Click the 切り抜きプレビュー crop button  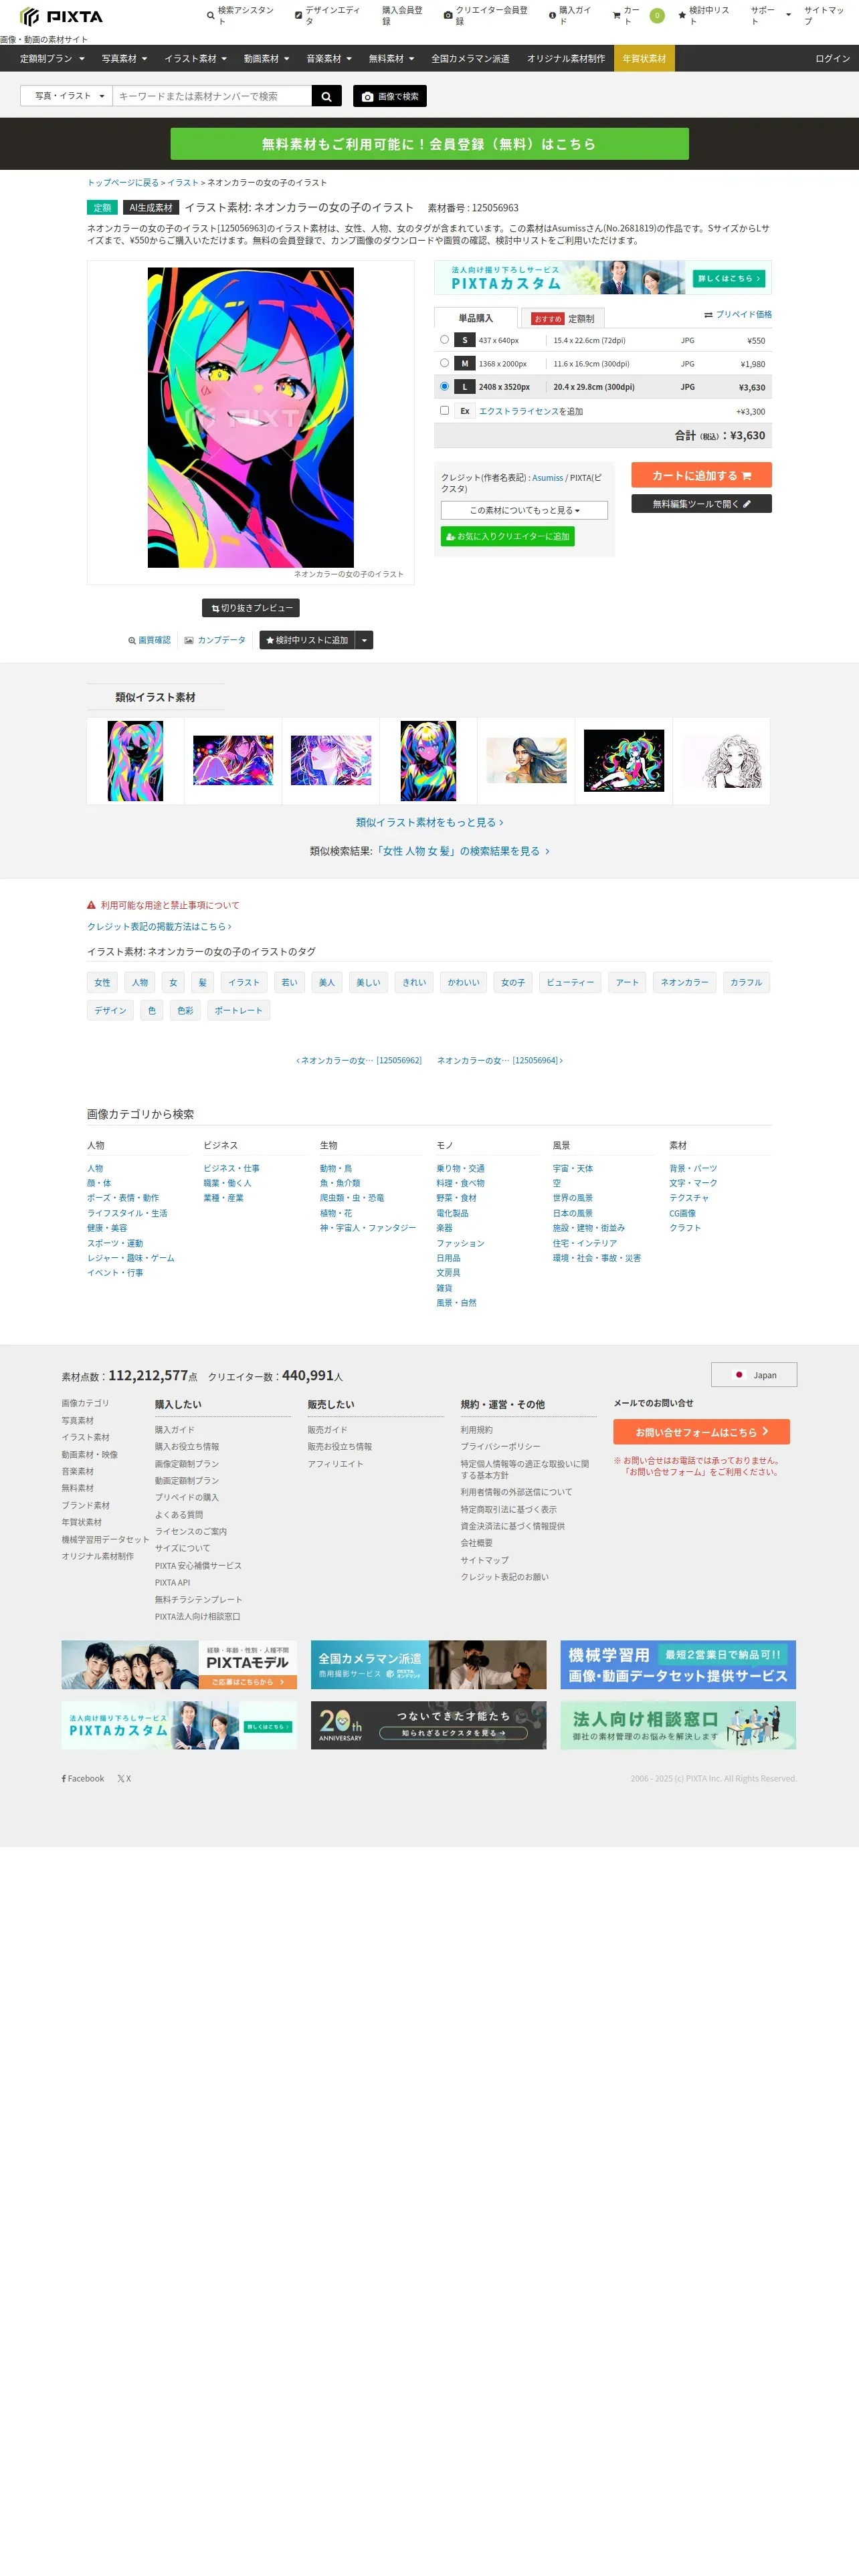[x=251, y=608]
